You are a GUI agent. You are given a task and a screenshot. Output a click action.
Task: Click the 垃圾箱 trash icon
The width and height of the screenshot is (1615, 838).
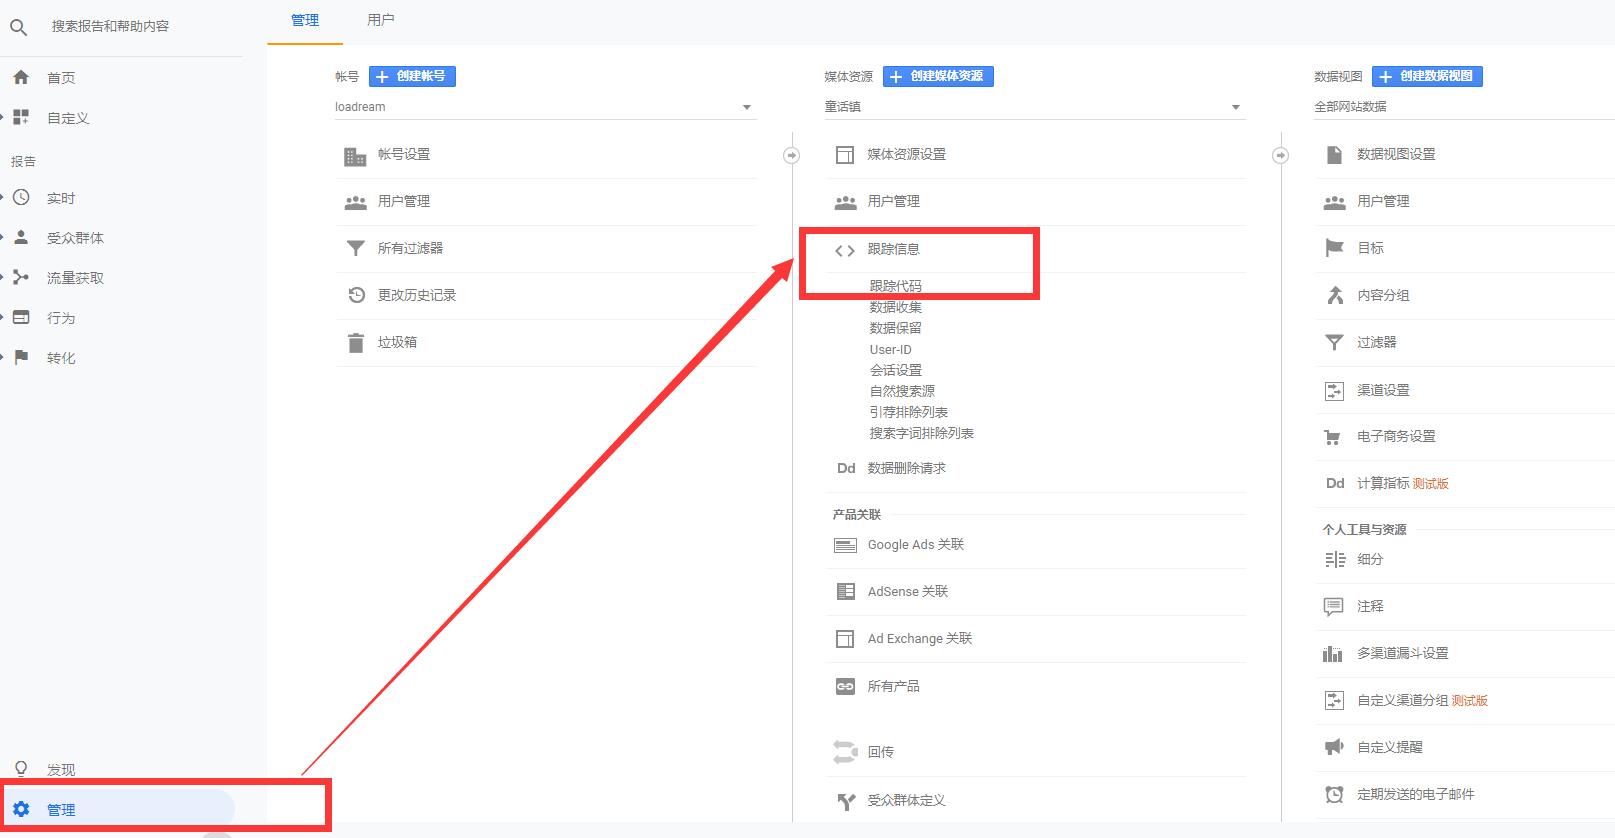355,342
